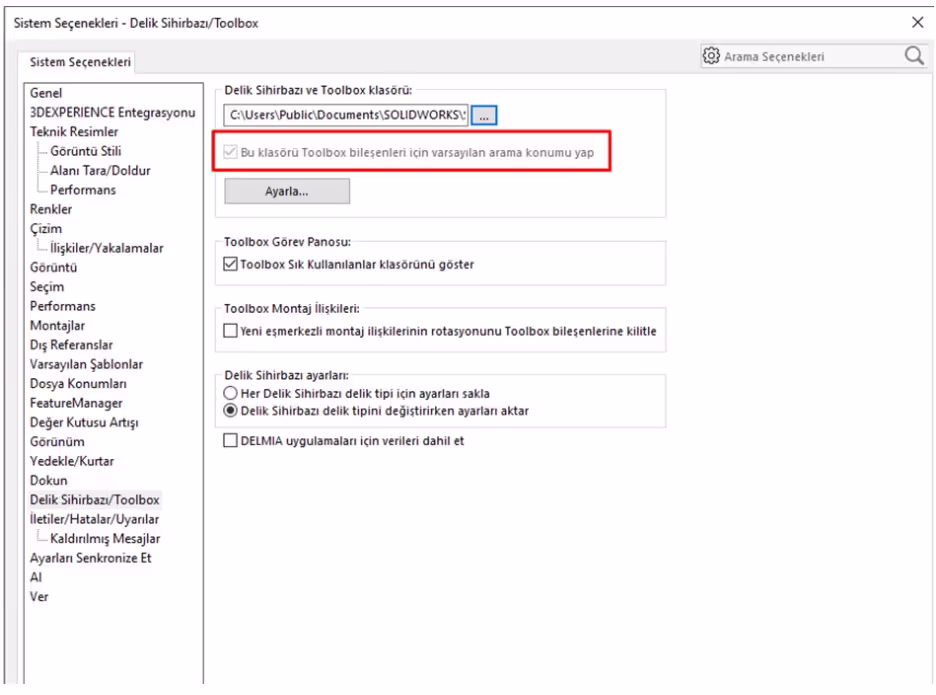Open Dokun category

click(48, 481)
